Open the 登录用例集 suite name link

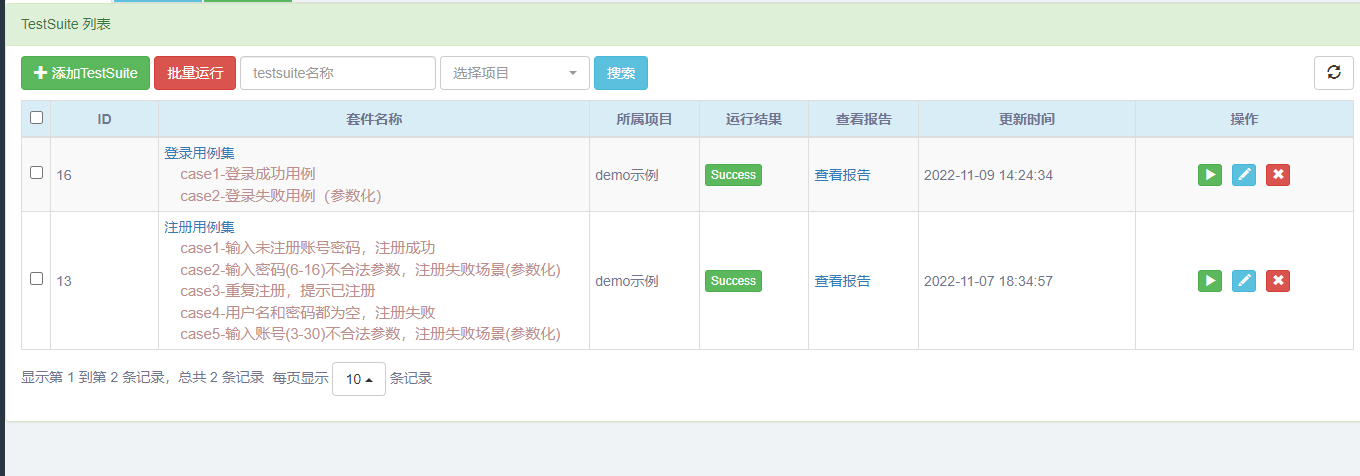(200, 153)
